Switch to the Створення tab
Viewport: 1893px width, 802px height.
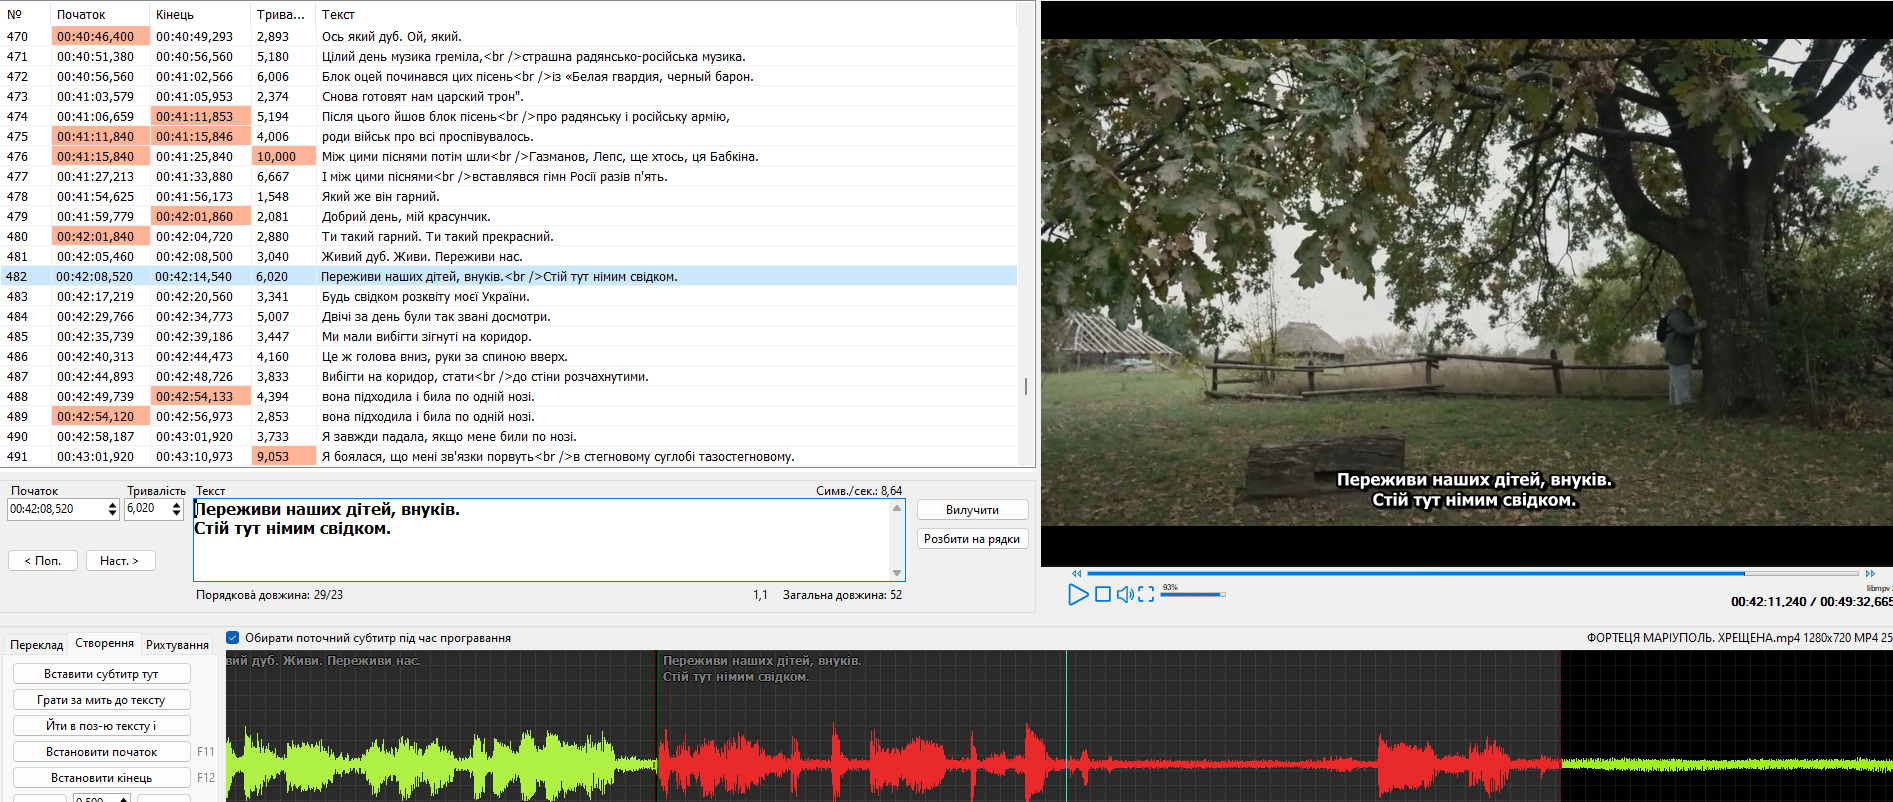(104, 643)
